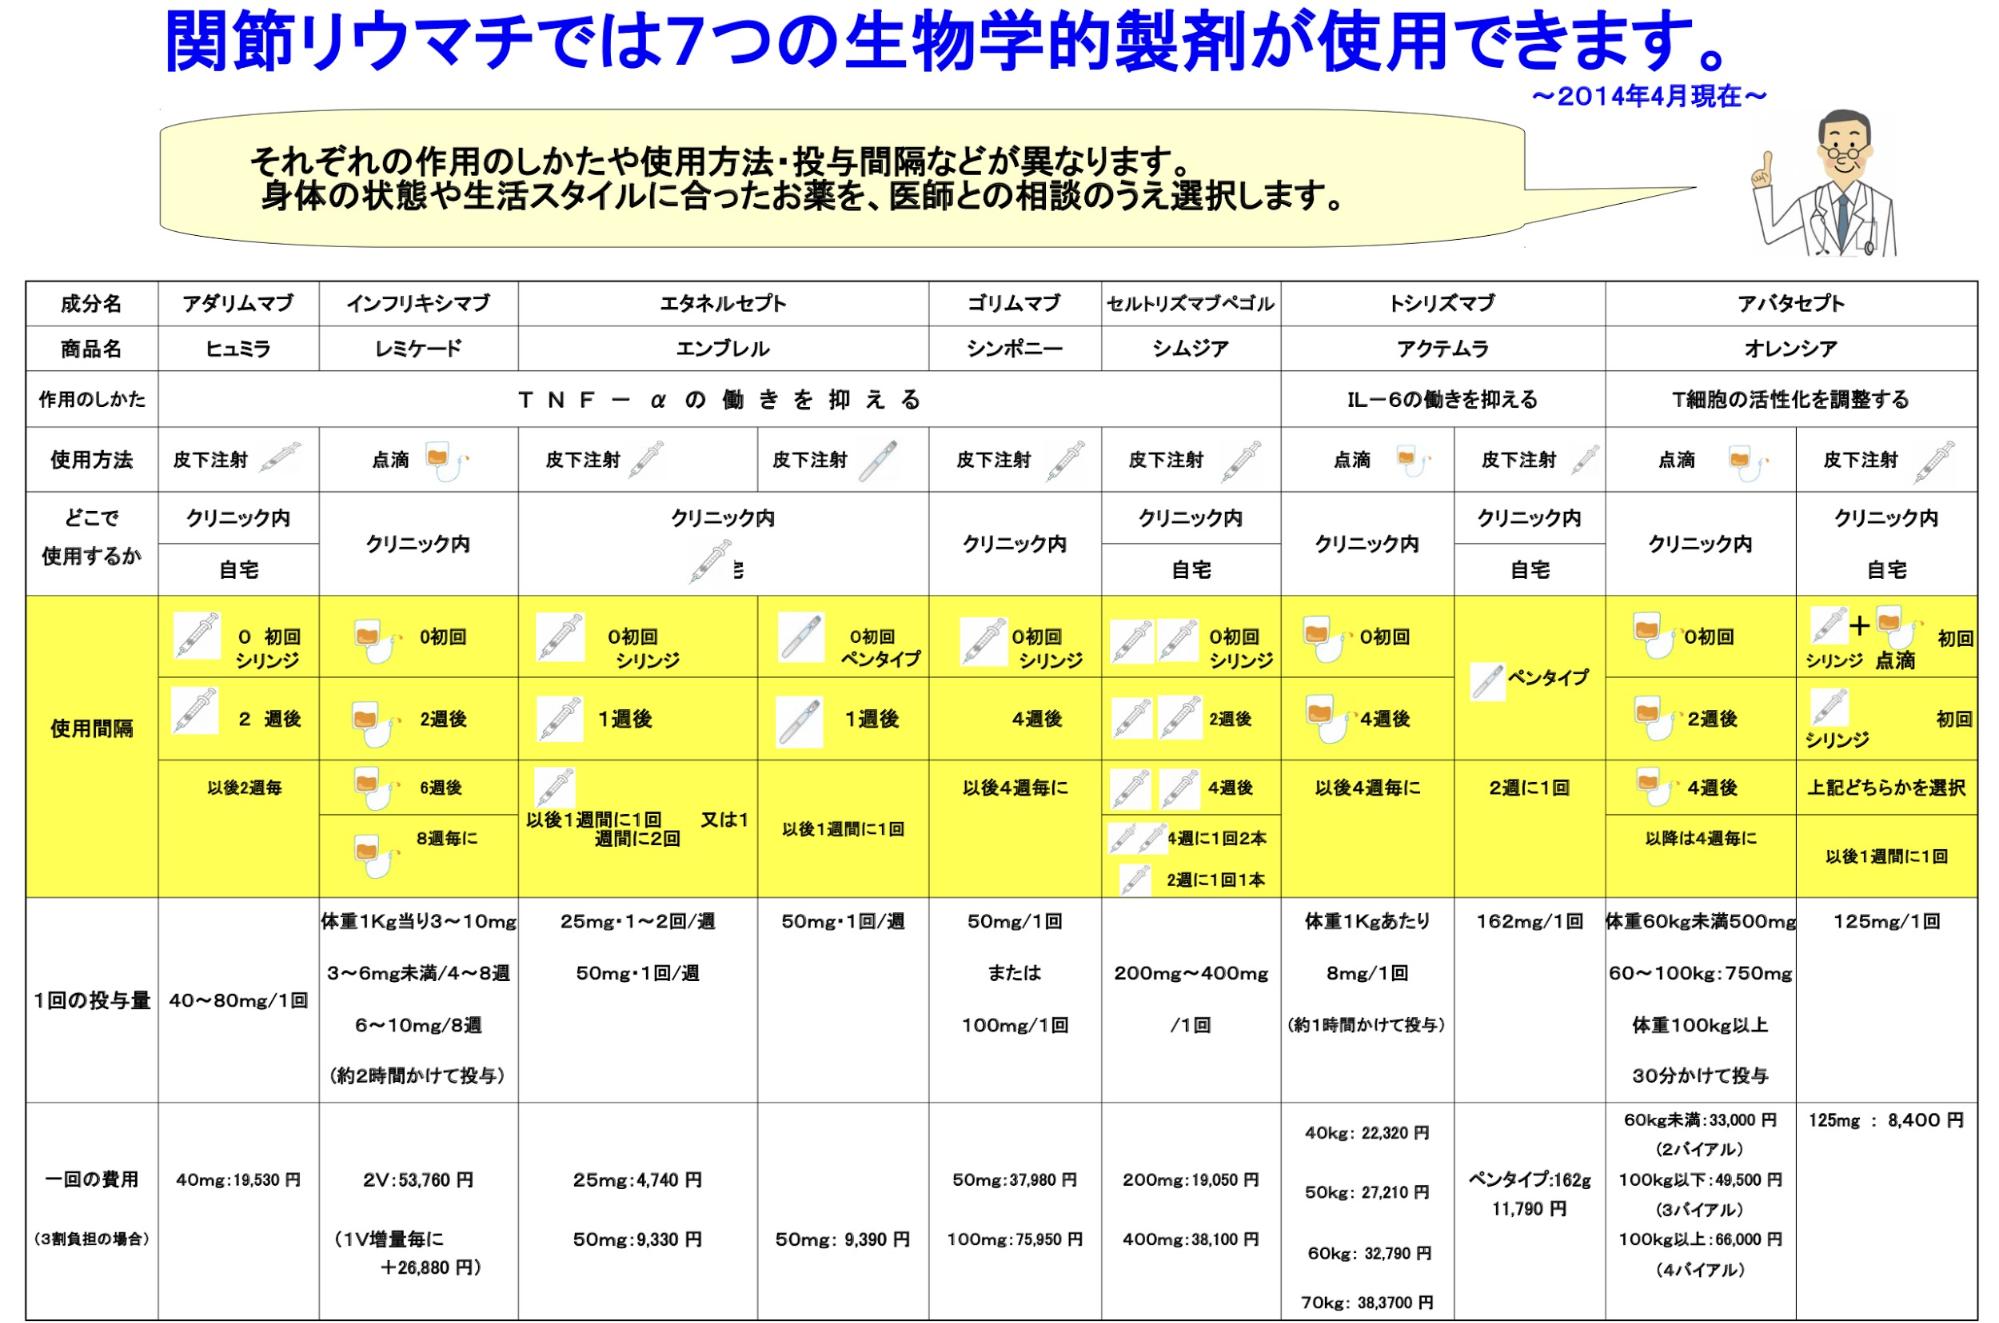Click pen icon next to ペンタイプ label
The width and height of the screenshot is (1999, 1323).
click(x=1488, y=680)
